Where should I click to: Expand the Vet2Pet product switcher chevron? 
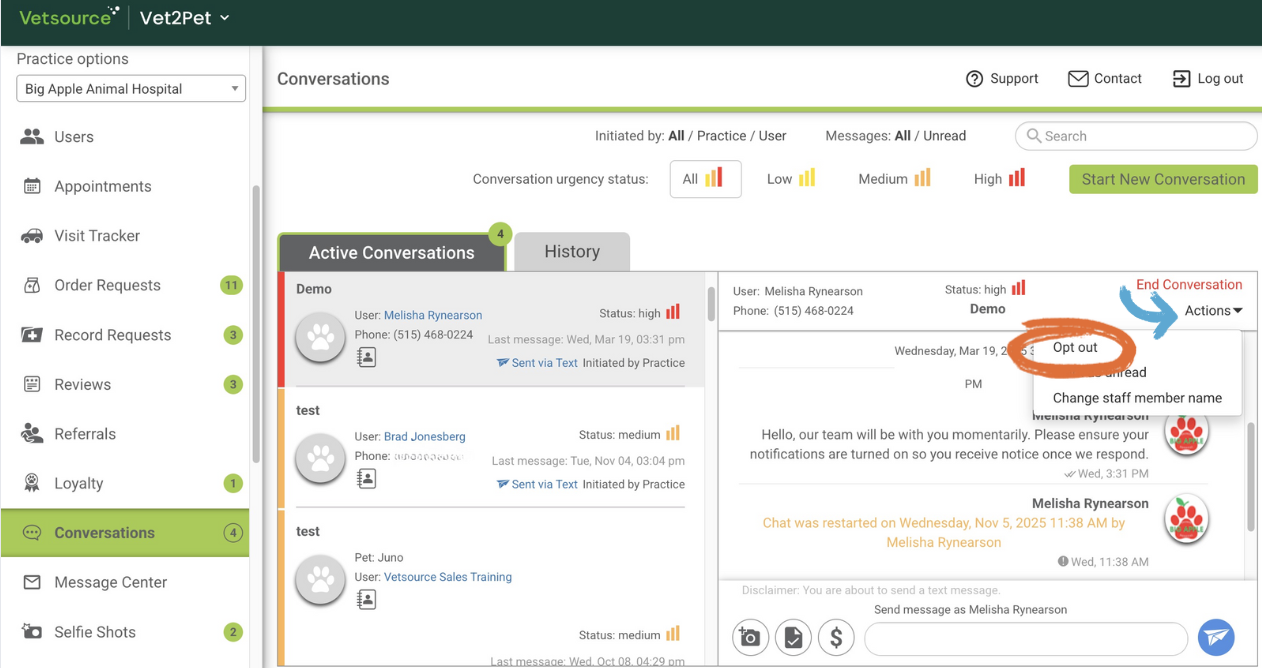coord(225,18)
